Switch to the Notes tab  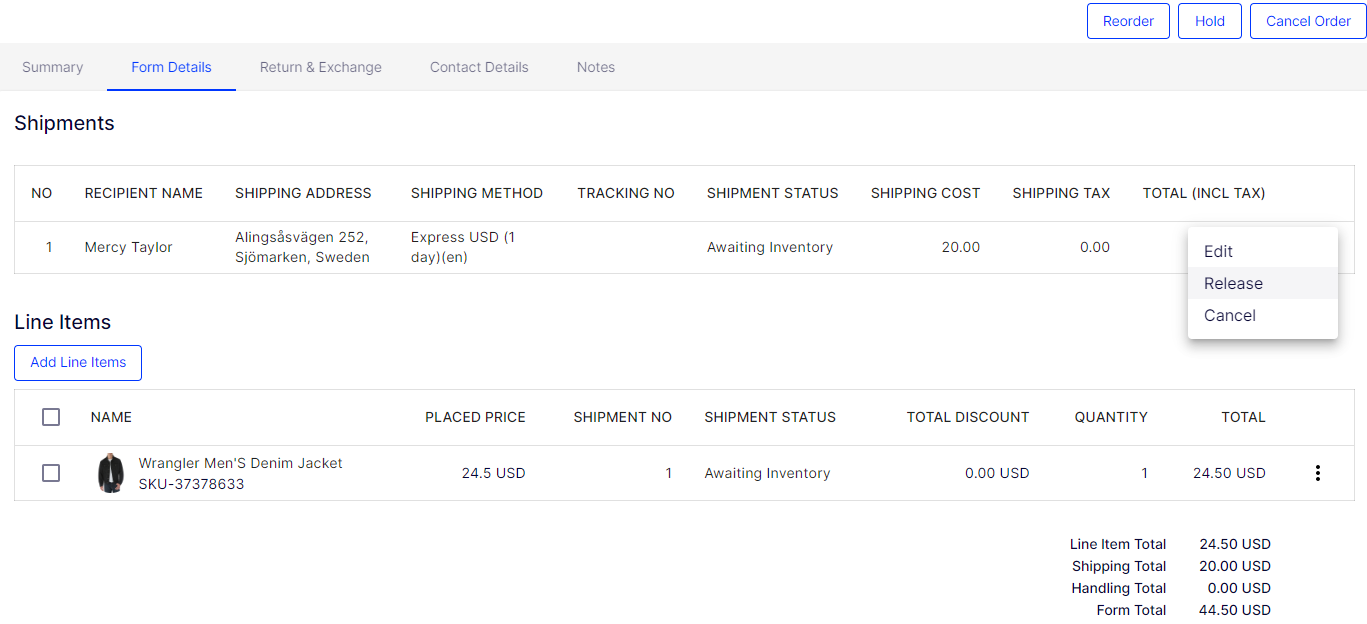tap(595, 67)
